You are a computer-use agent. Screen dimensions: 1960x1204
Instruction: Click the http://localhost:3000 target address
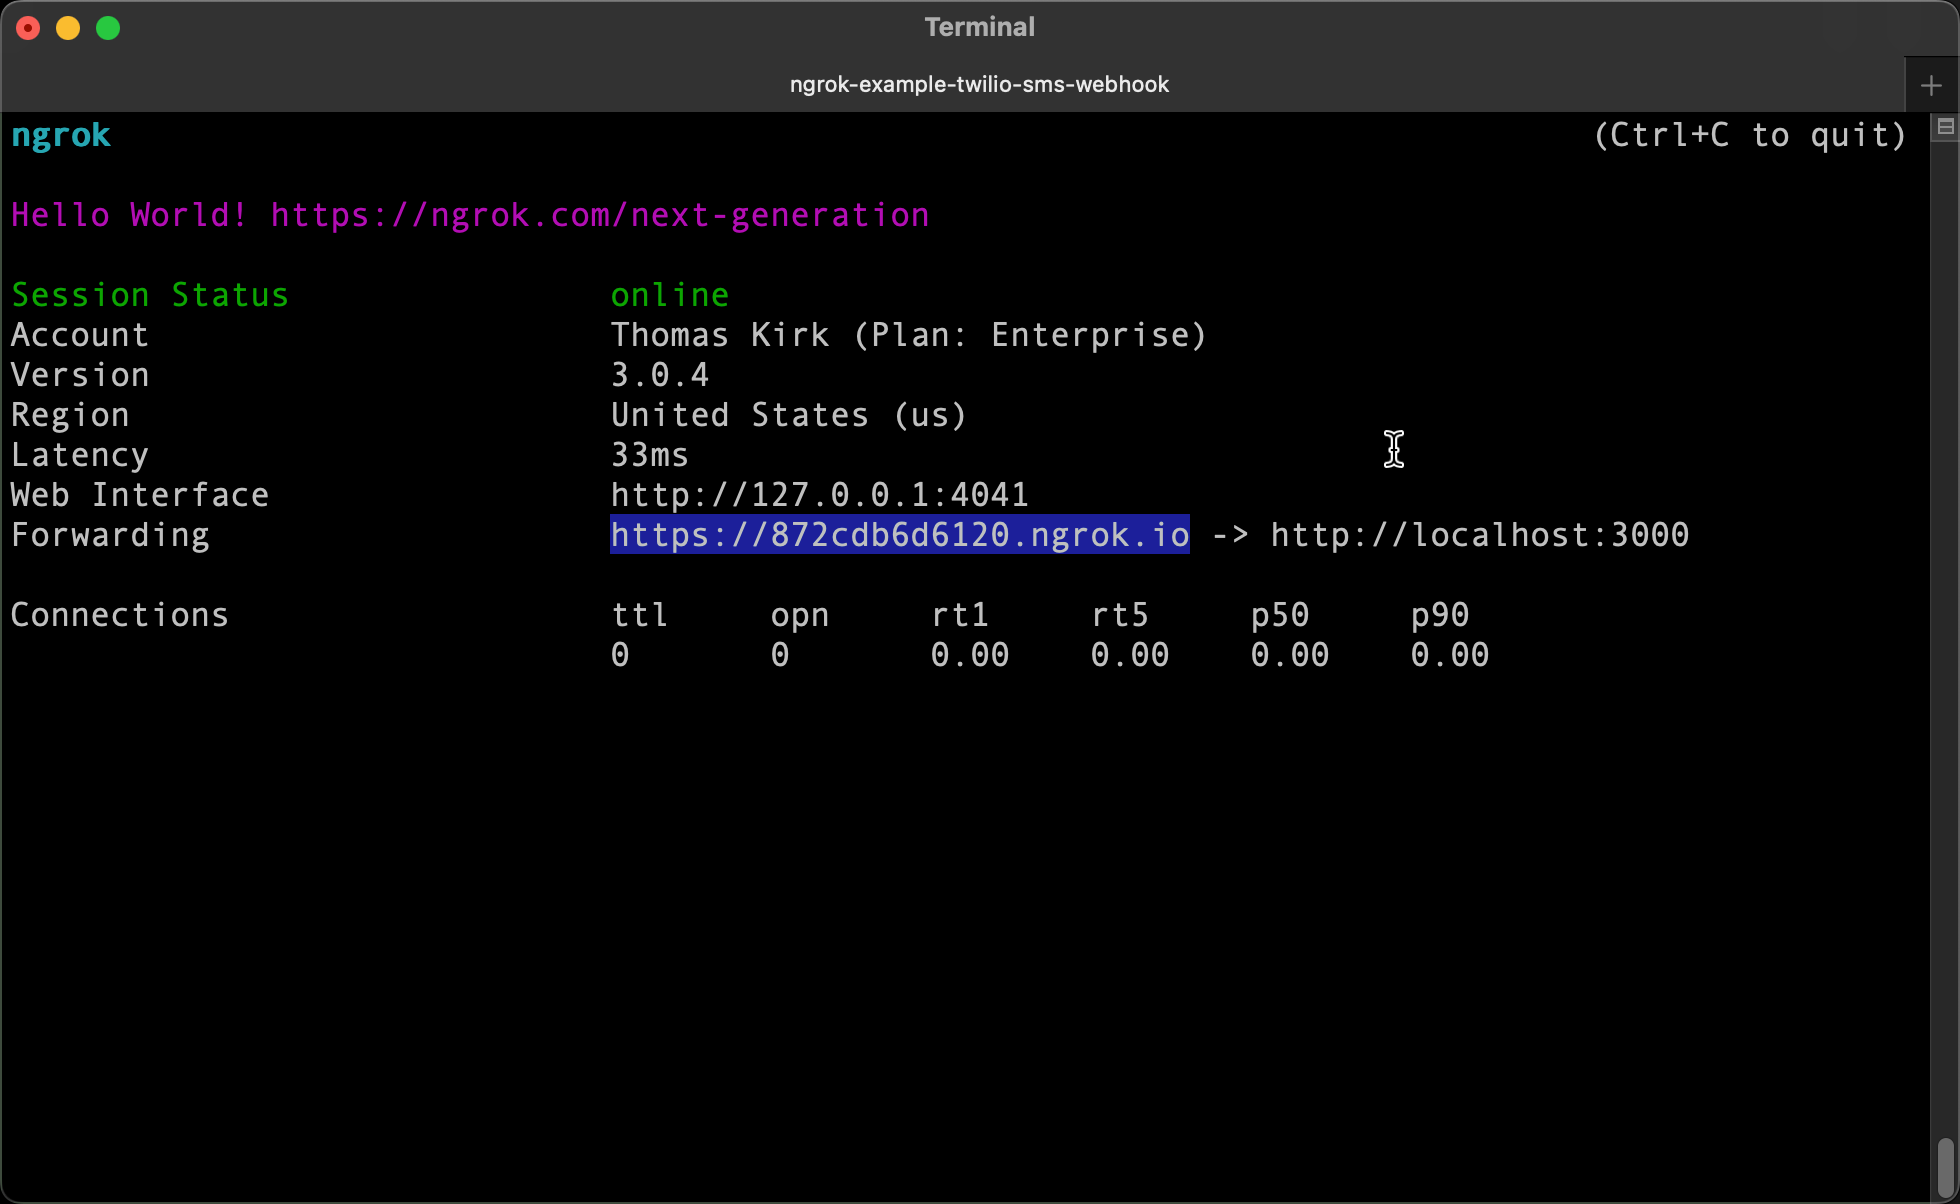click(x=1480, y=535)
